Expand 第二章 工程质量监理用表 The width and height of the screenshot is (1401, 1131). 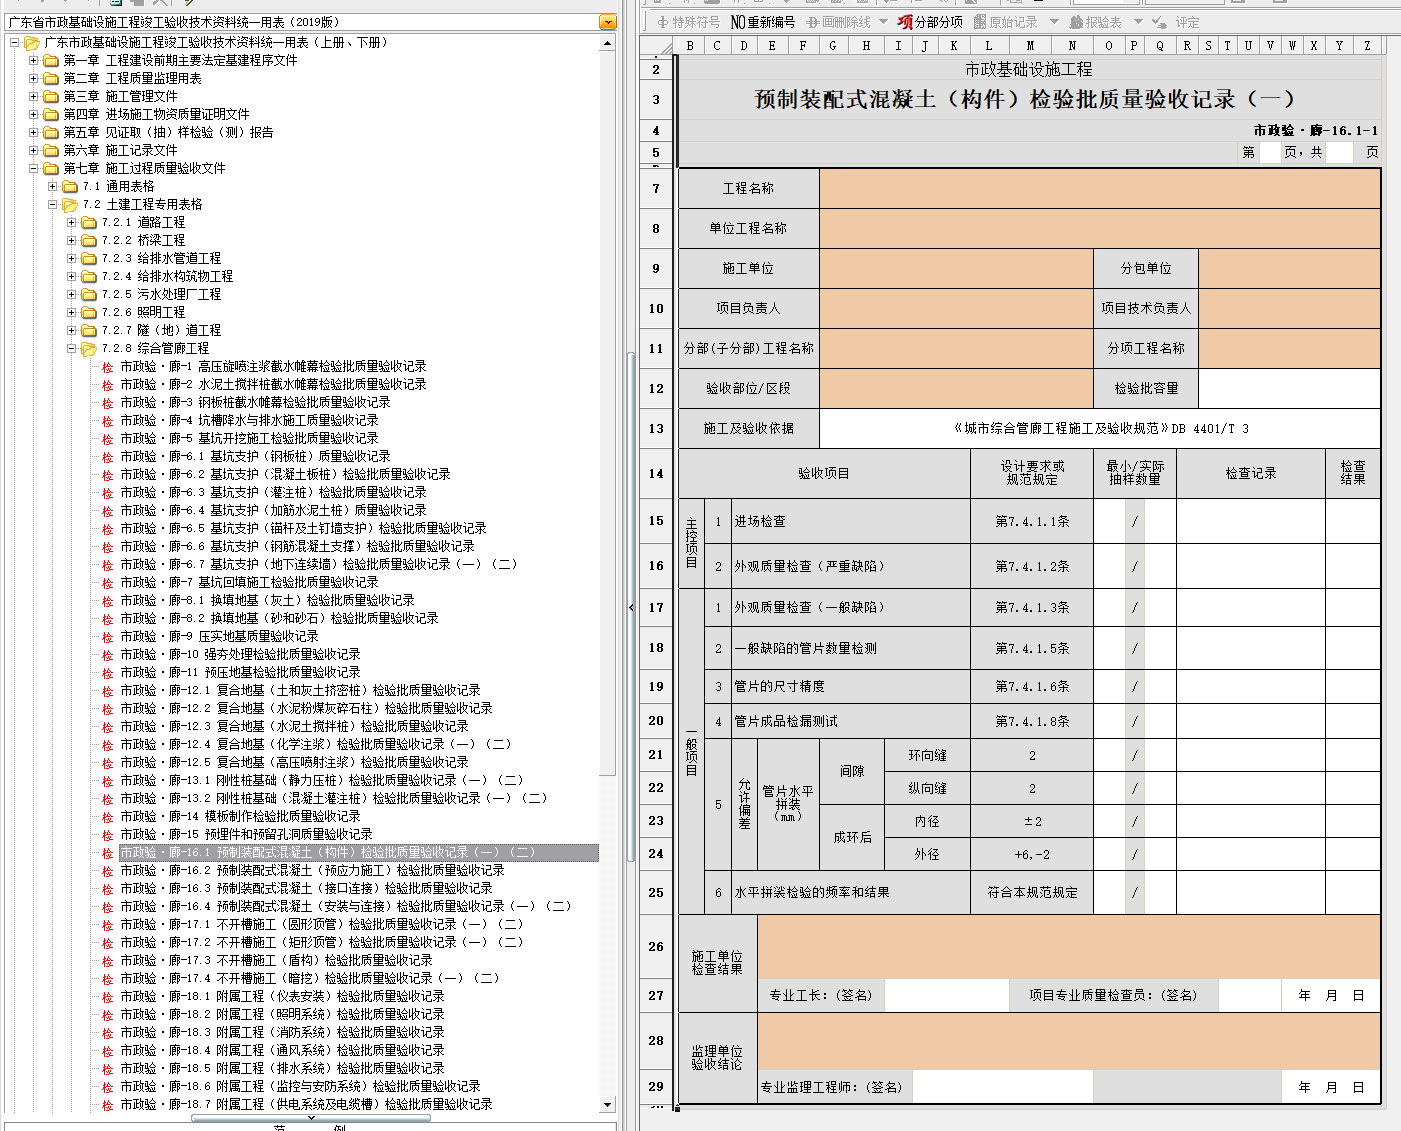(x=33, y=79)
